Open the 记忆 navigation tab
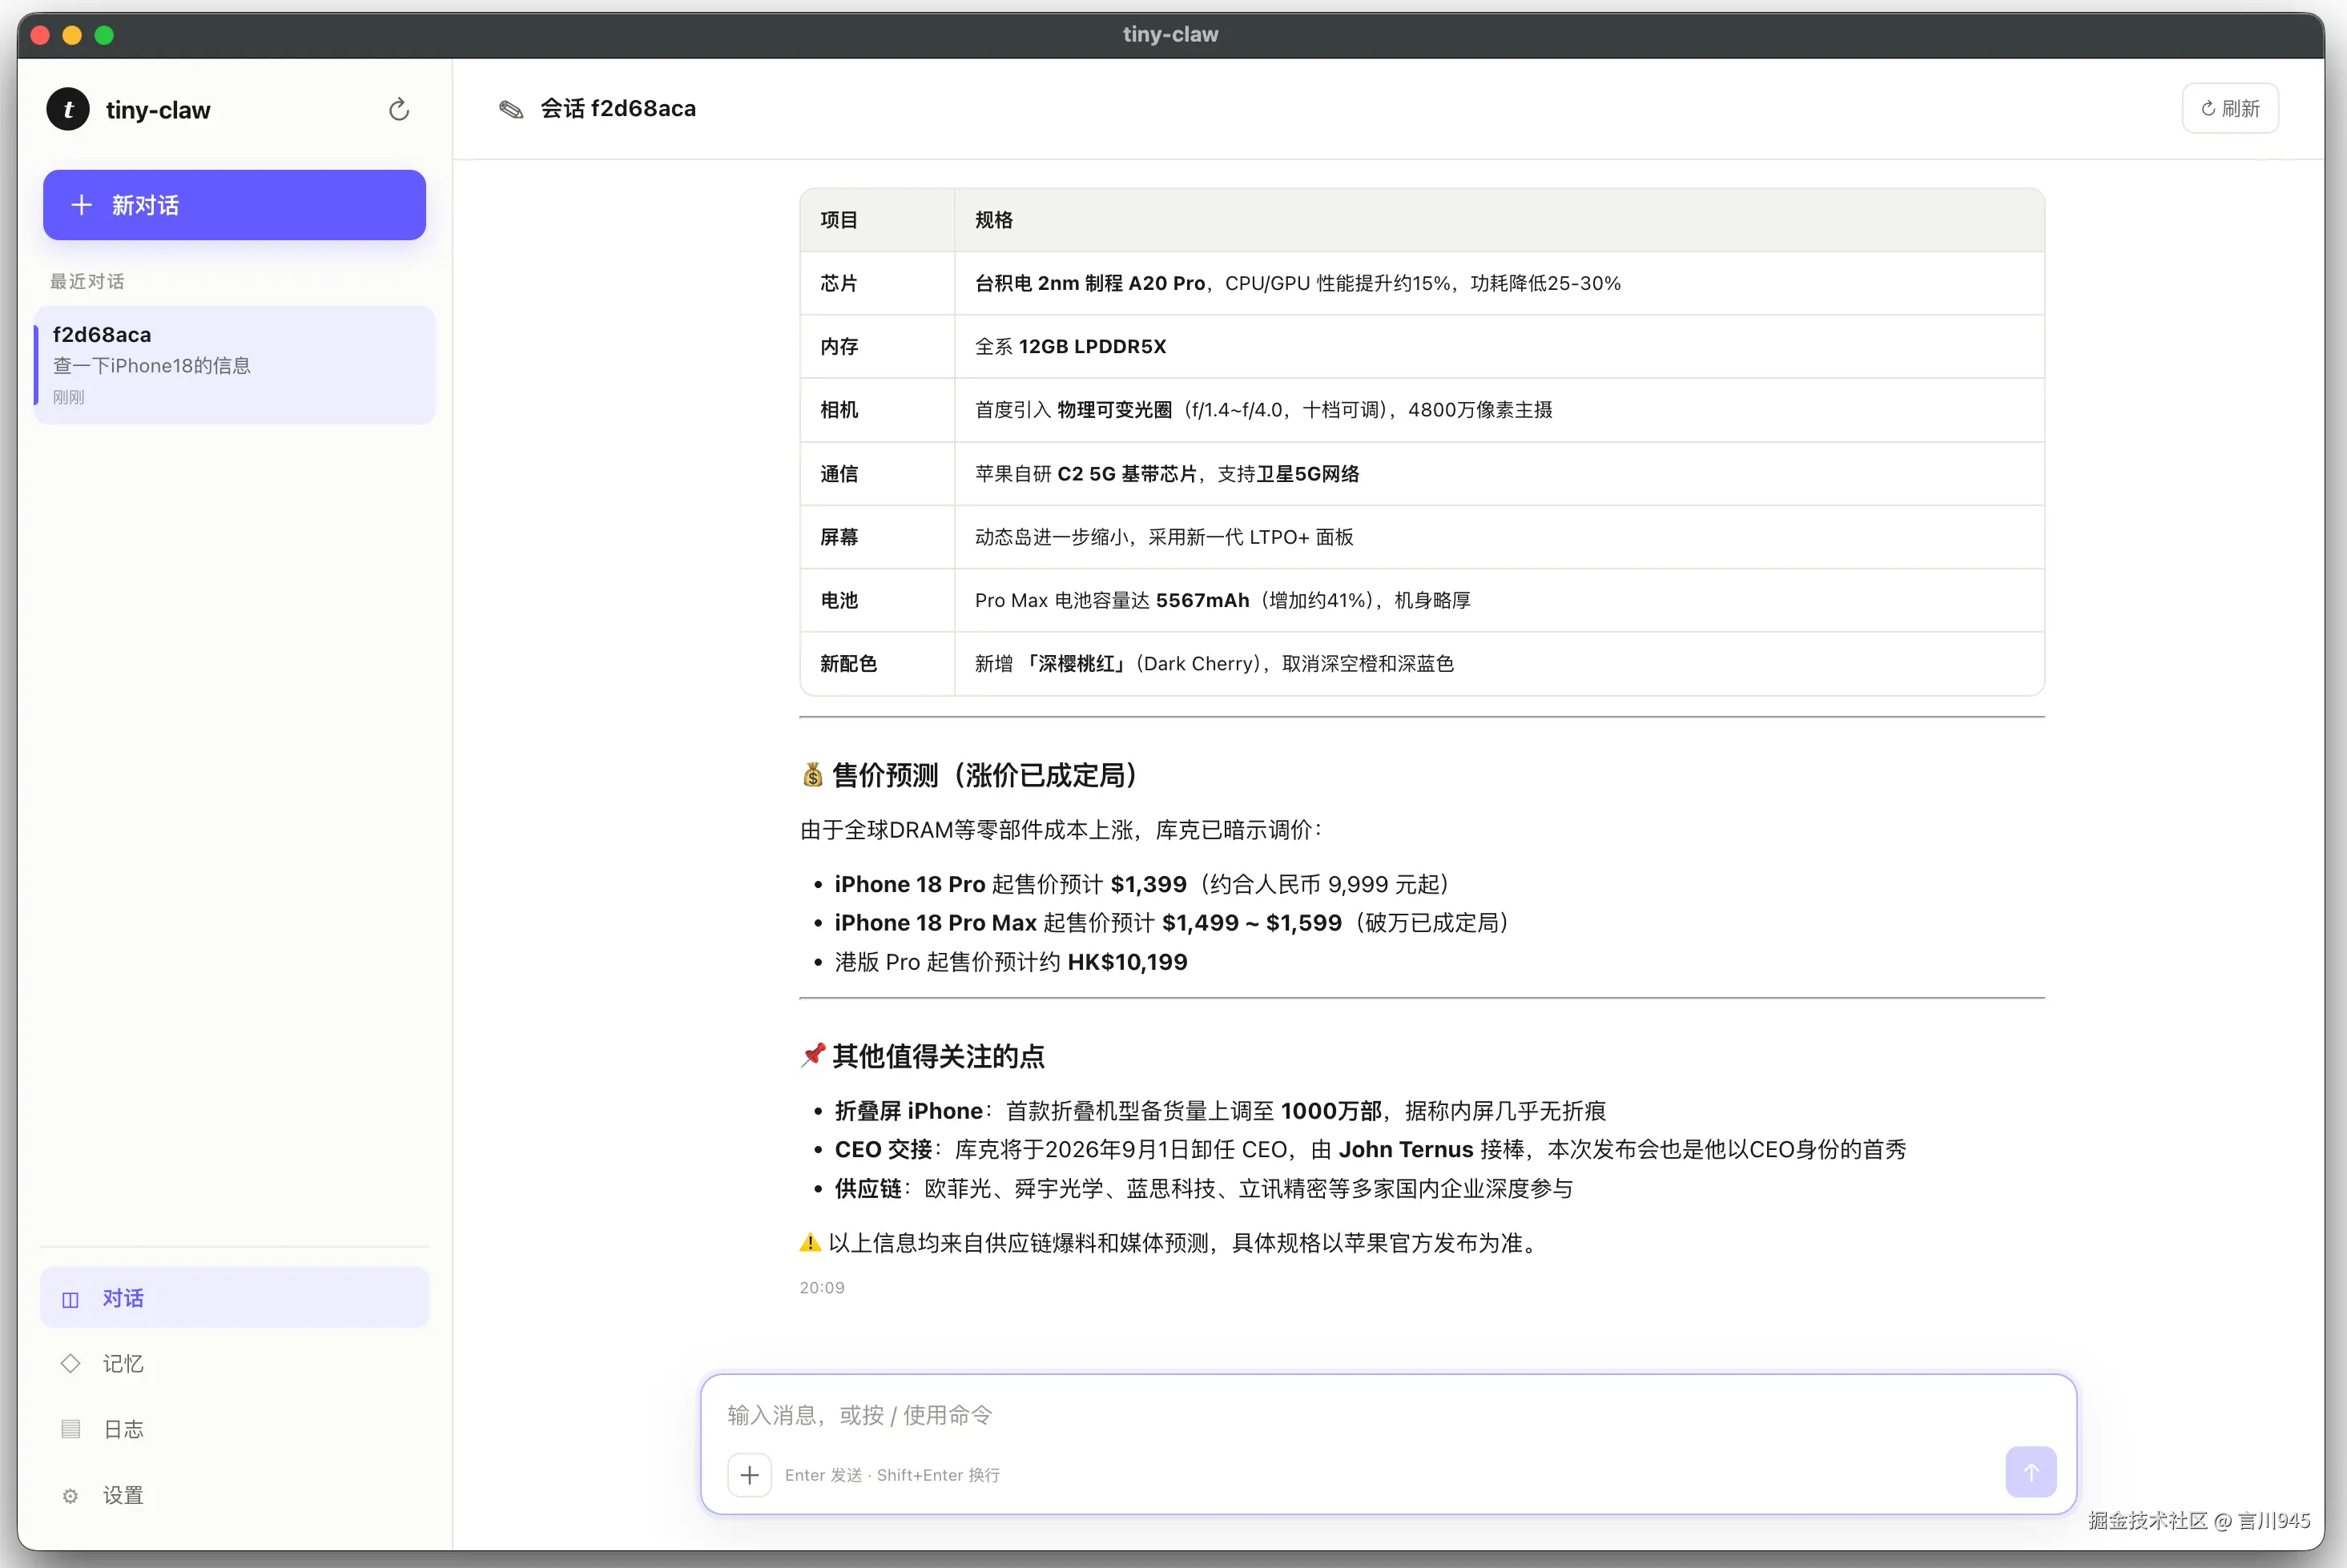The height and width of the screenshot is (1568, 2347). click(x=234, y=1363)
